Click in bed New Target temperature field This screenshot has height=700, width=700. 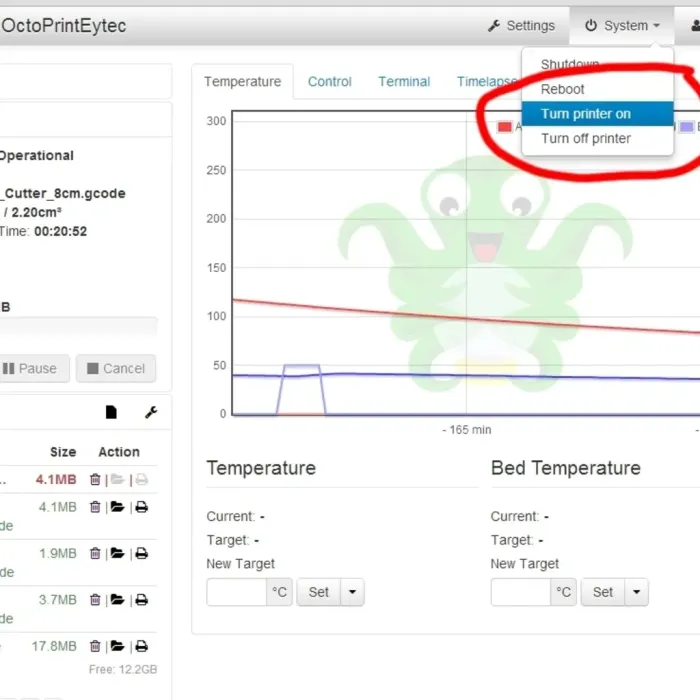tap(521, 592)
